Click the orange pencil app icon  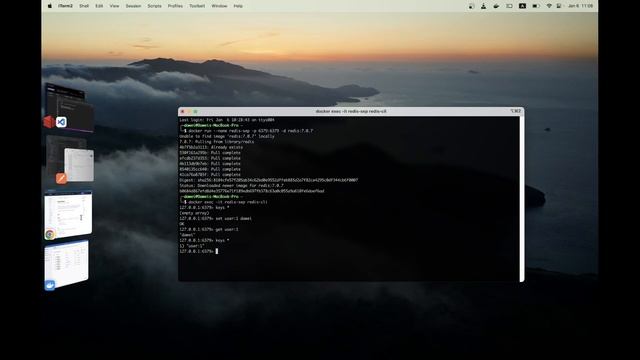pyautogui.click(x=61, y=178)
